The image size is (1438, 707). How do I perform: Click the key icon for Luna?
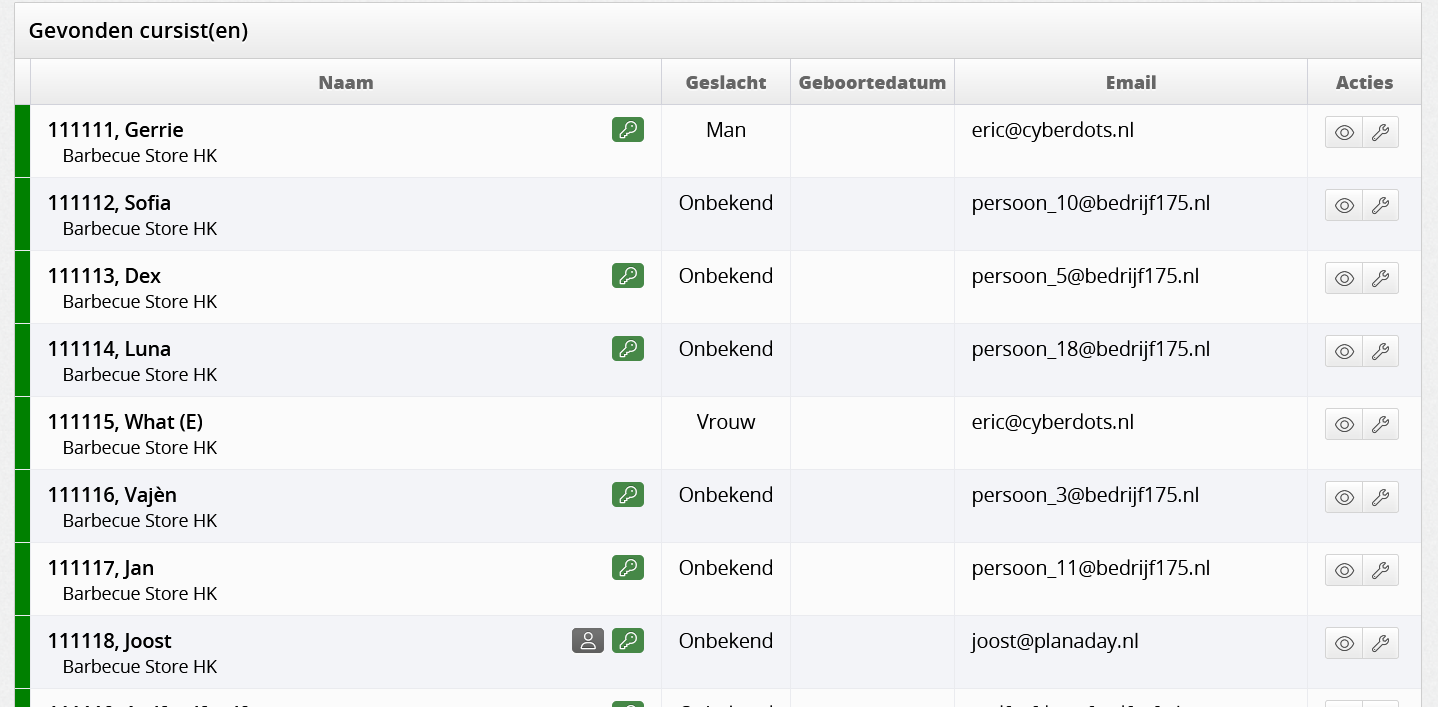click(628, 348)
